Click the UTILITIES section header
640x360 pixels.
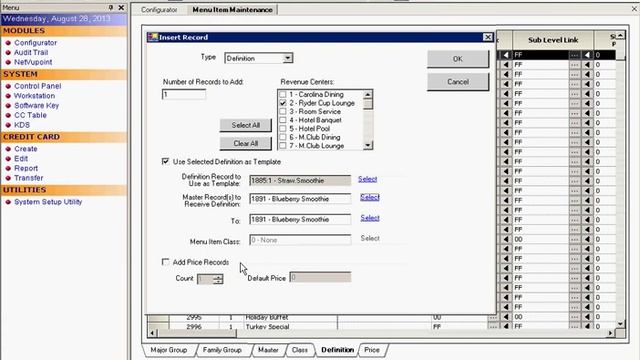[64, 190]
